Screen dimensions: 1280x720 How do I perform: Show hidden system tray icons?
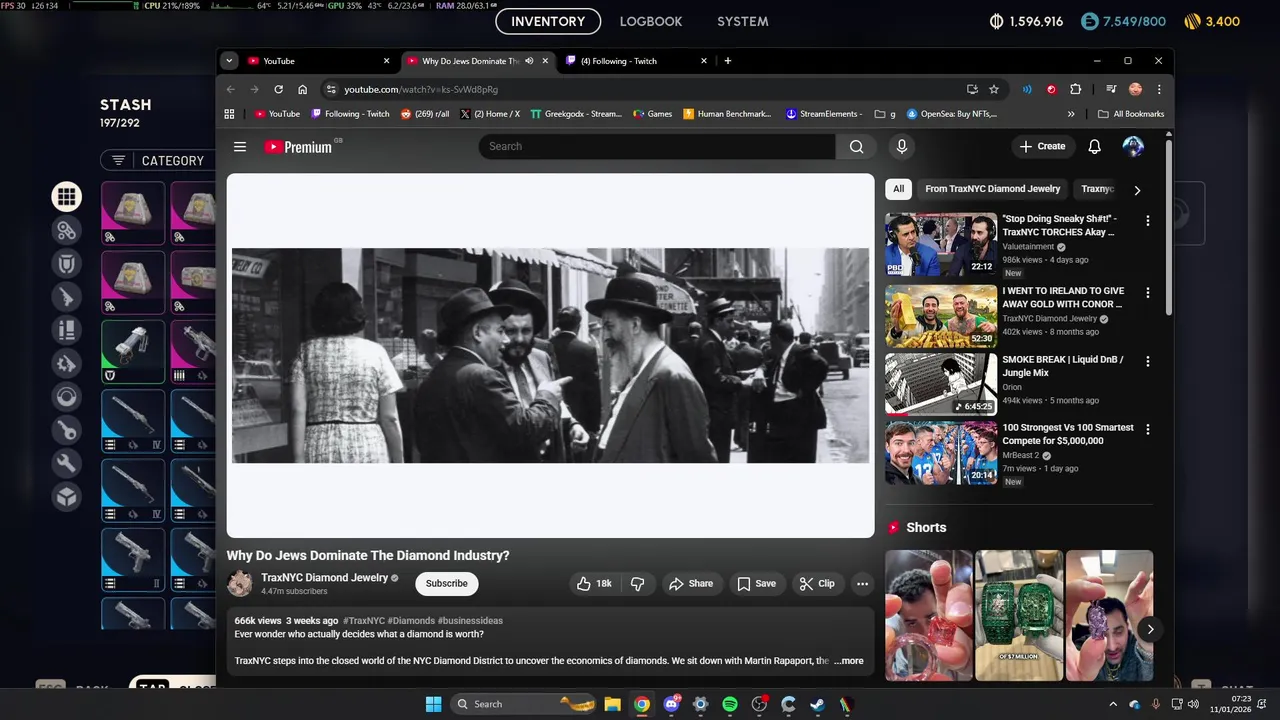click(x=1113, y=704)
